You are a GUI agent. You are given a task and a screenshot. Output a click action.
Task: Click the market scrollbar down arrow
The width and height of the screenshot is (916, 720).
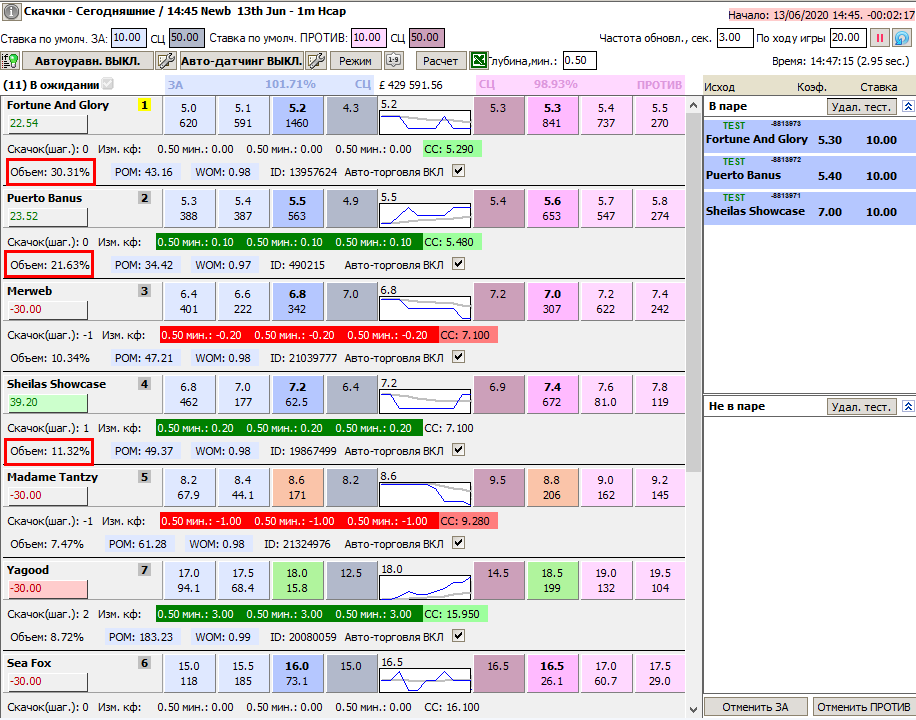(x=693, y=710)
